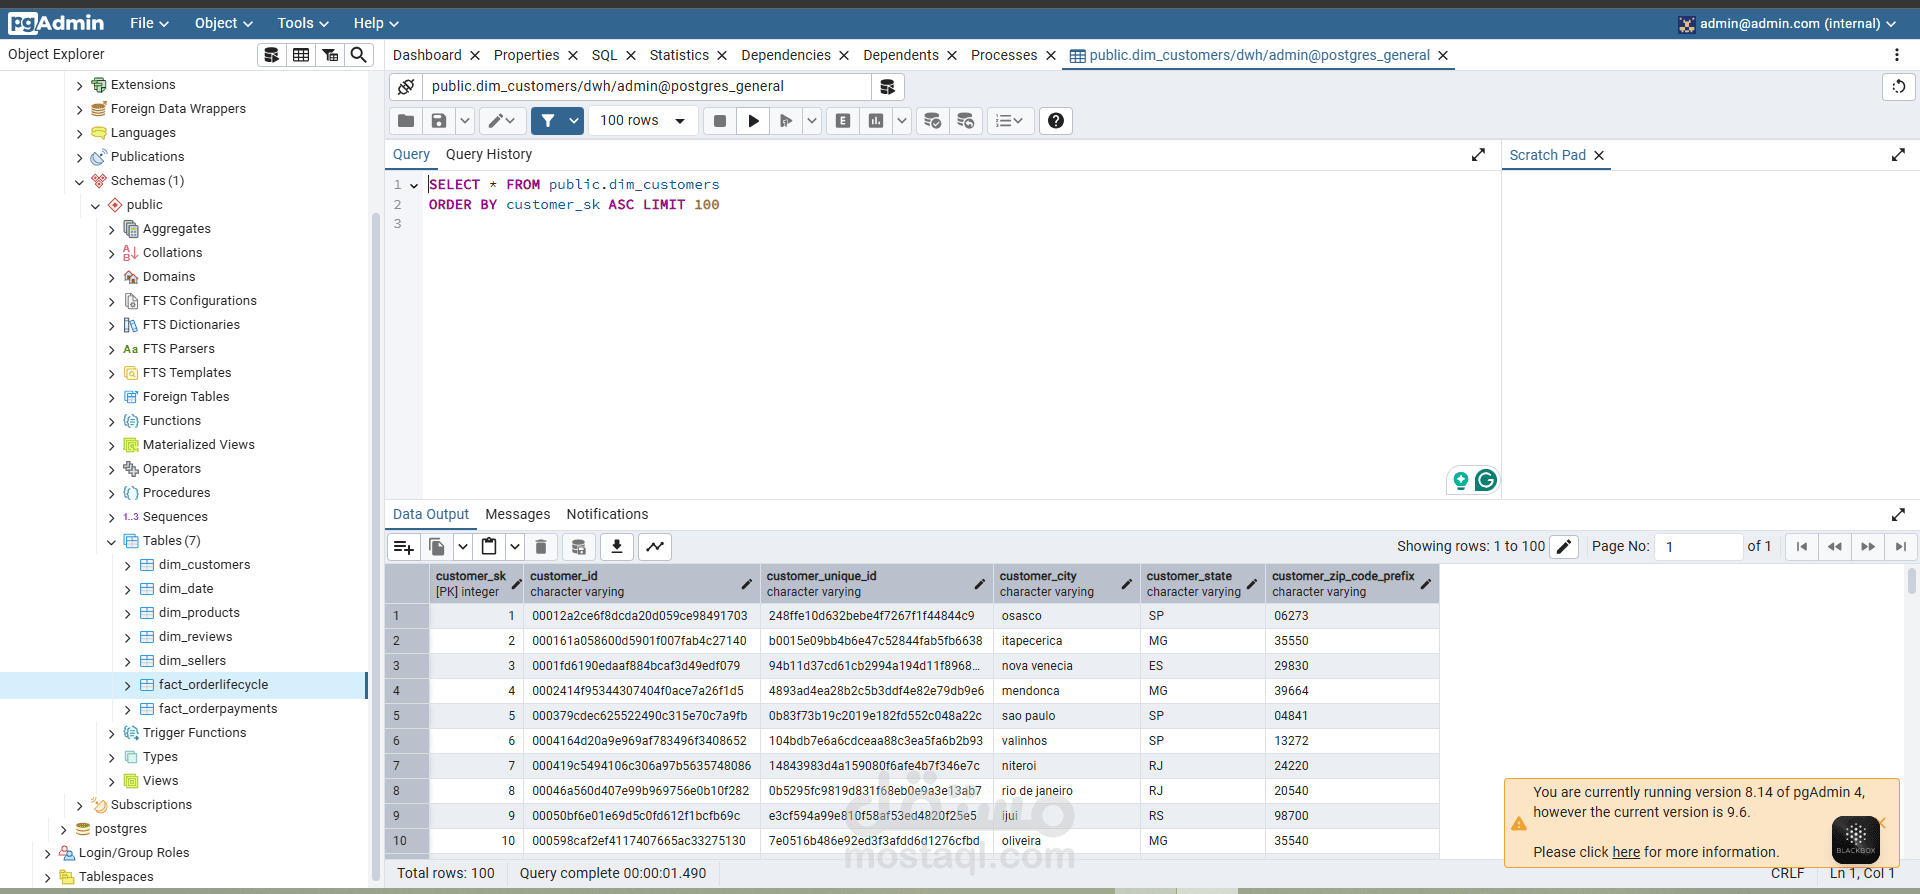Click the 'here' link in the version notice

[x=1626, y=852]
